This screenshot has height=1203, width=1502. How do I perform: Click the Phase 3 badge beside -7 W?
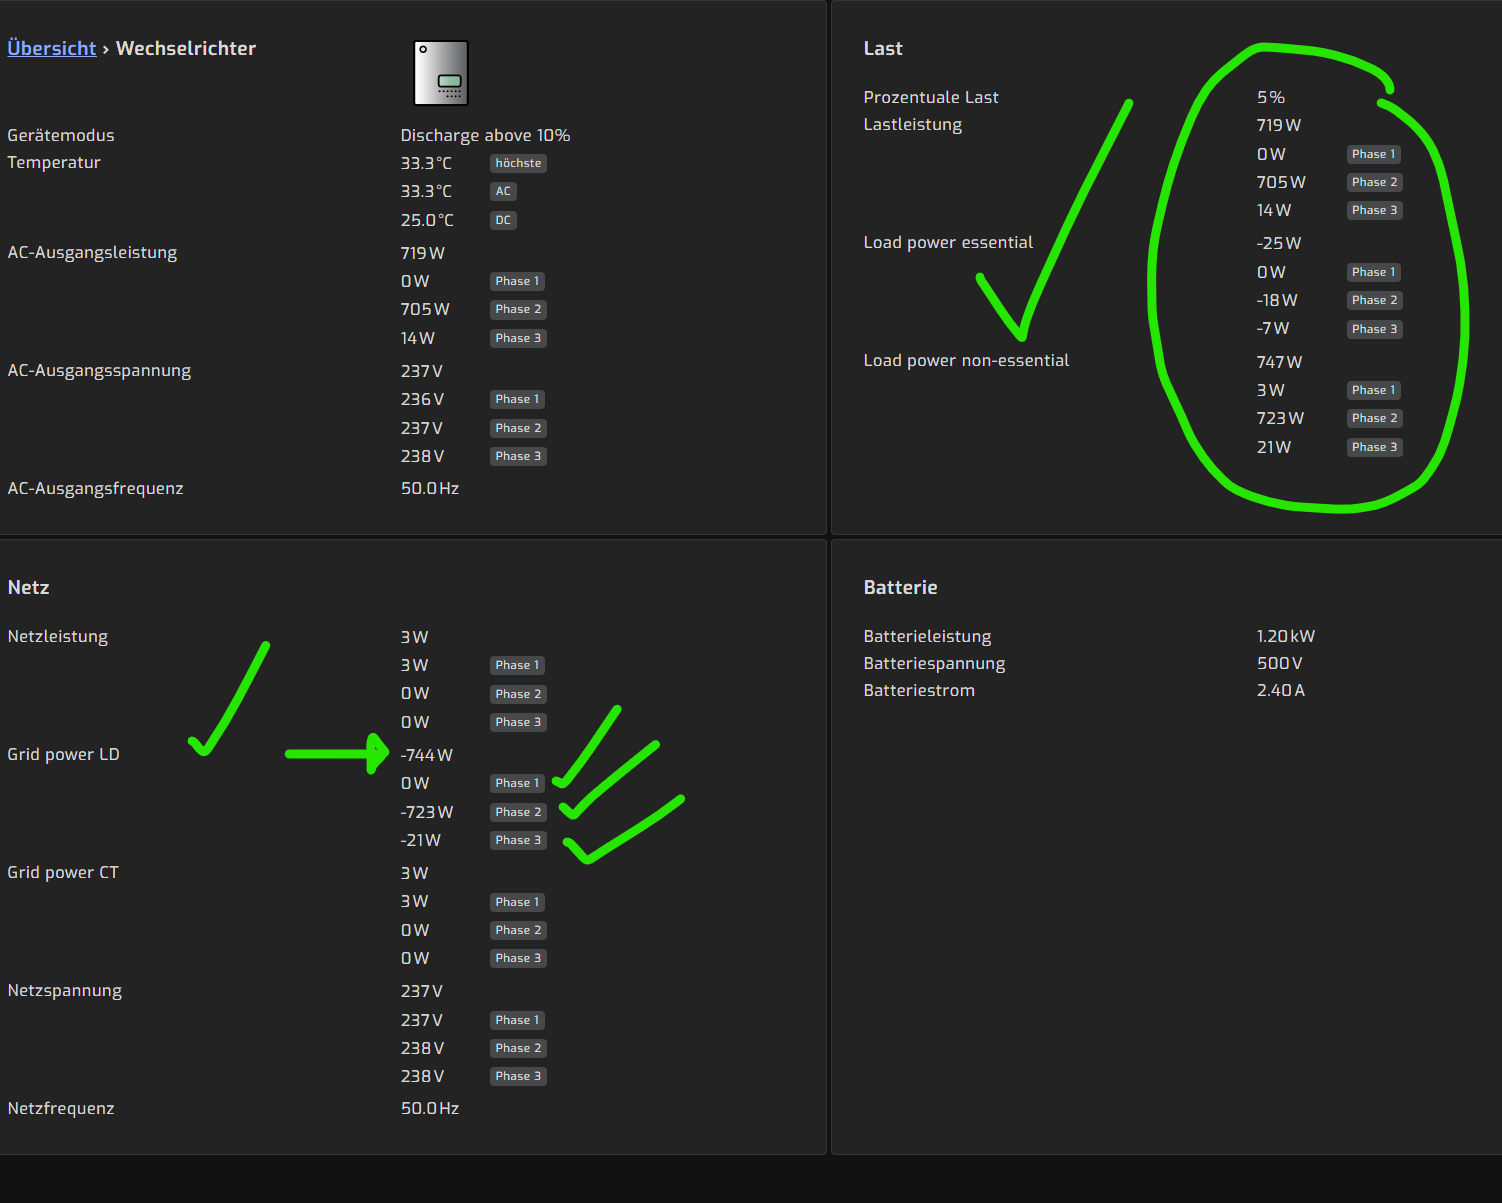point(1374,329)
